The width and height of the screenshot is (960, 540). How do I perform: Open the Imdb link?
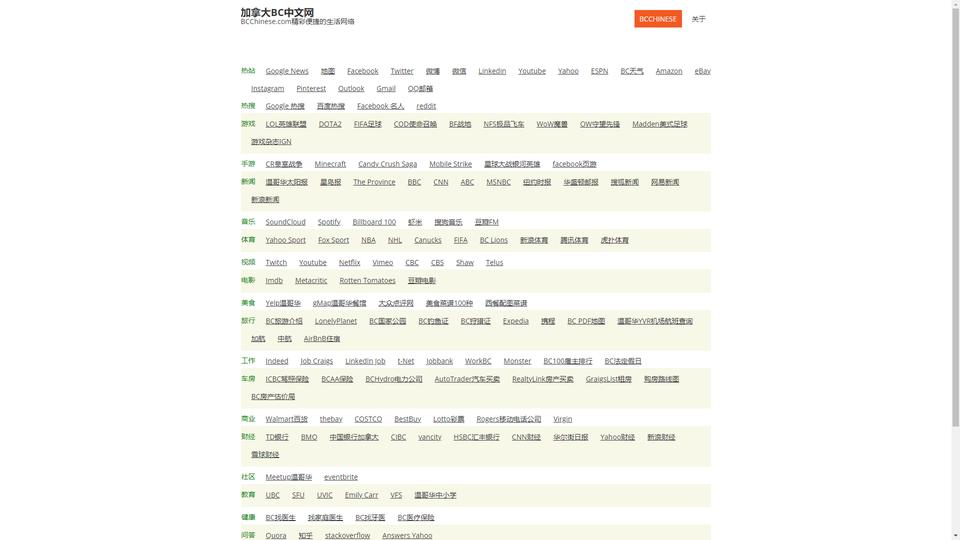(x=274, y=280)
